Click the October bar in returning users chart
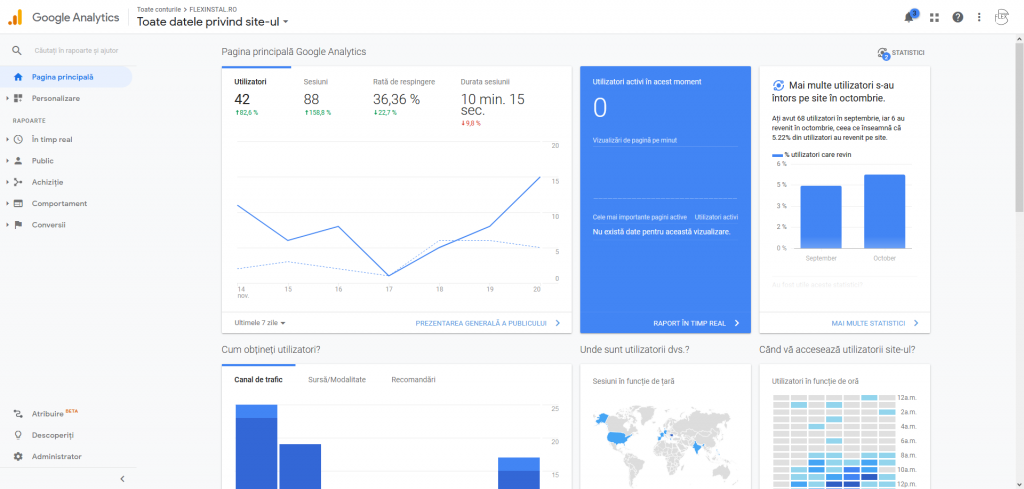 [884, 212]
